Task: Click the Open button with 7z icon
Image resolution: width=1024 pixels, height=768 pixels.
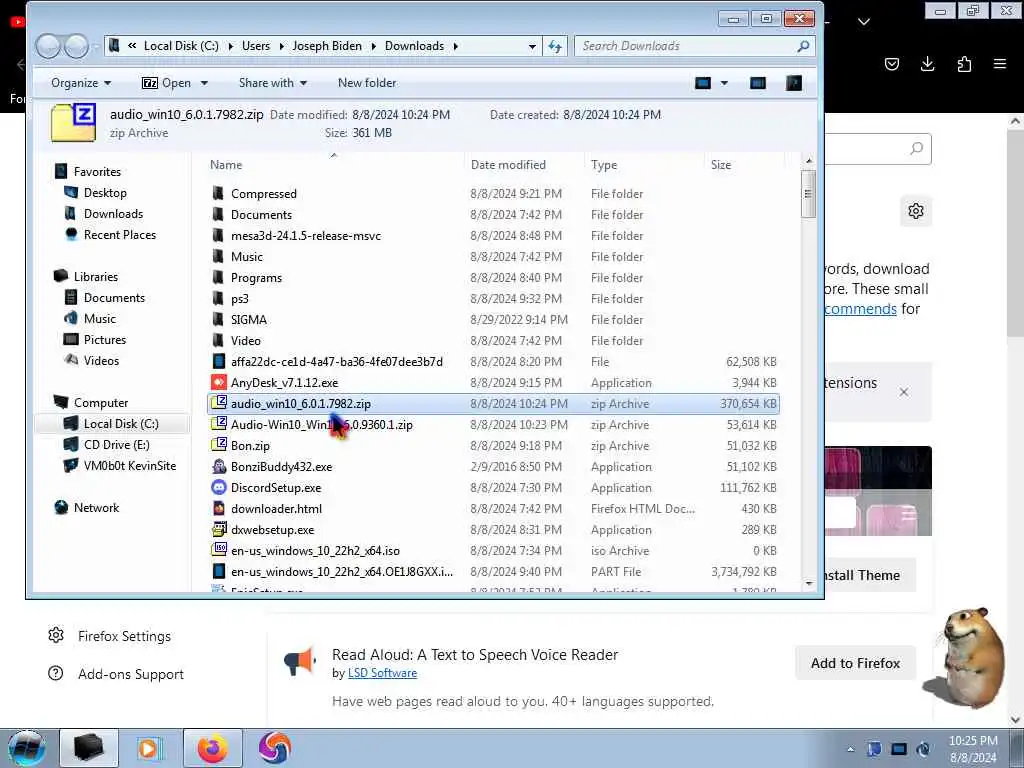Action: click(167, 83)
